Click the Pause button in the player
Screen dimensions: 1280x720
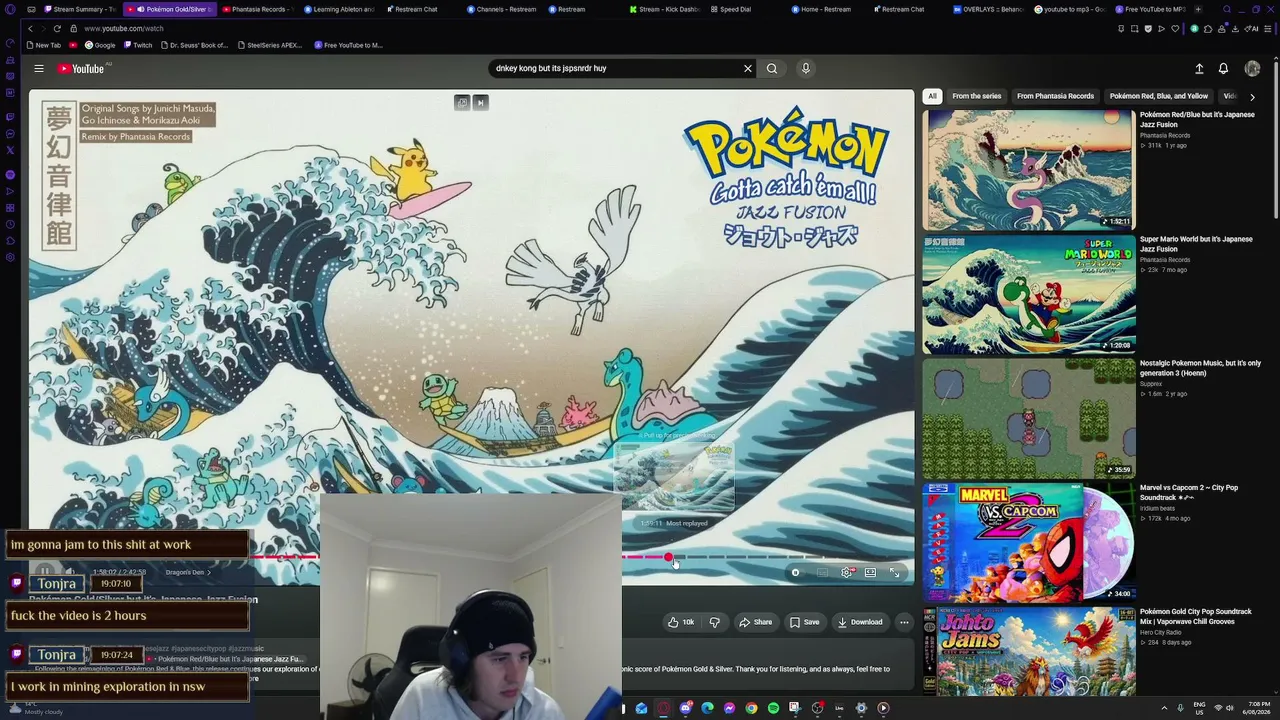[47, 572]
